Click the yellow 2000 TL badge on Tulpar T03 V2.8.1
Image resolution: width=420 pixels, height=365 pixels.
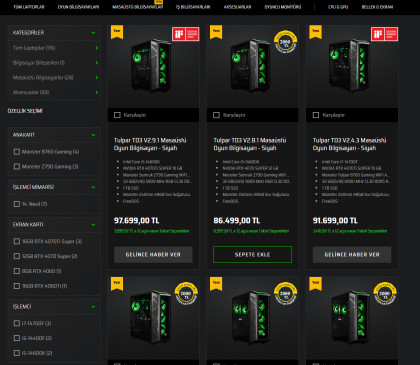click(285, 42)
